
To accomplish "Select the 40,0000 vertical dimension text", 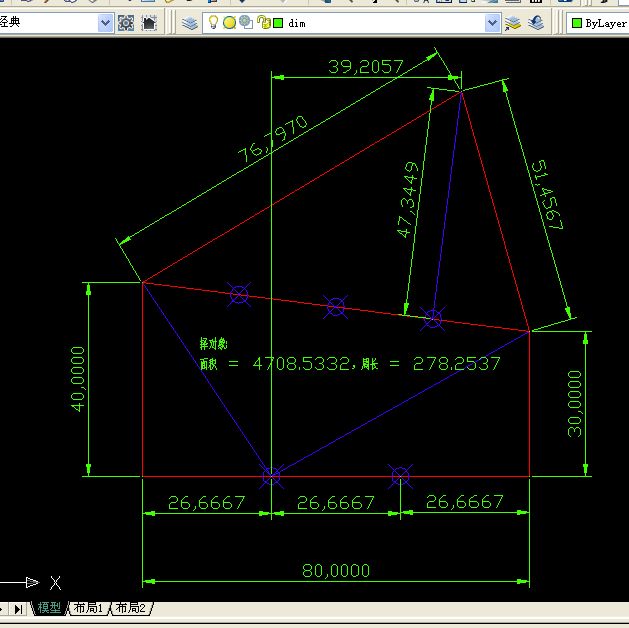I will click(78, 379).
